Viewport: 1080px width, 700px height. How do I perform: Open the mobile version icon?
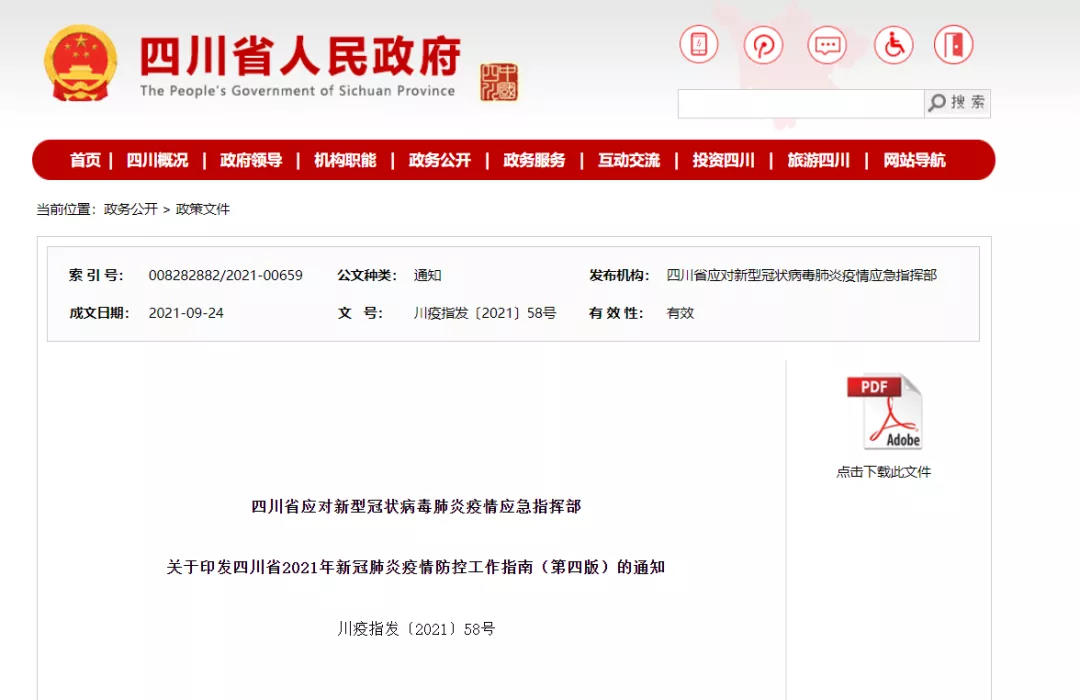(699, 44)
